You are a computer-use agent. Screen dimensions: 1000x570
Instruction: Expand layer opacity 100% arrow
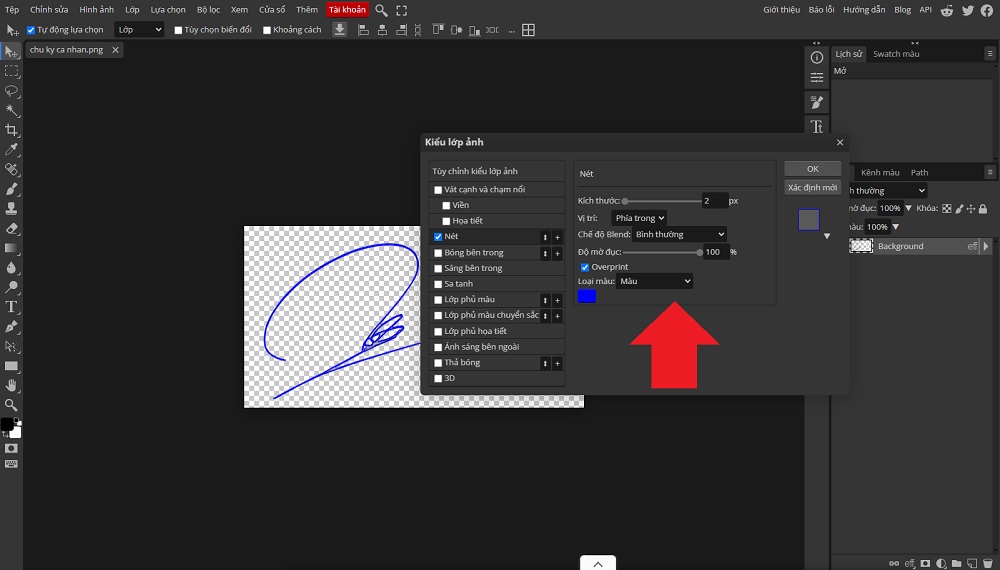908,208
